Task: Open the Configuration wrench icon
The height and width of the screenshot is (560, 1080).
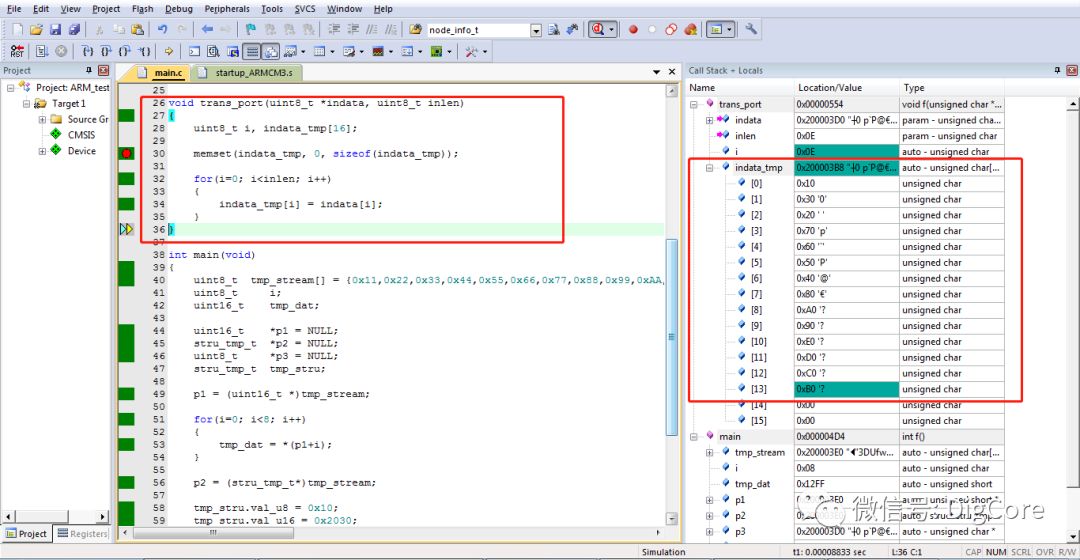Action: [x=751, y=30]
